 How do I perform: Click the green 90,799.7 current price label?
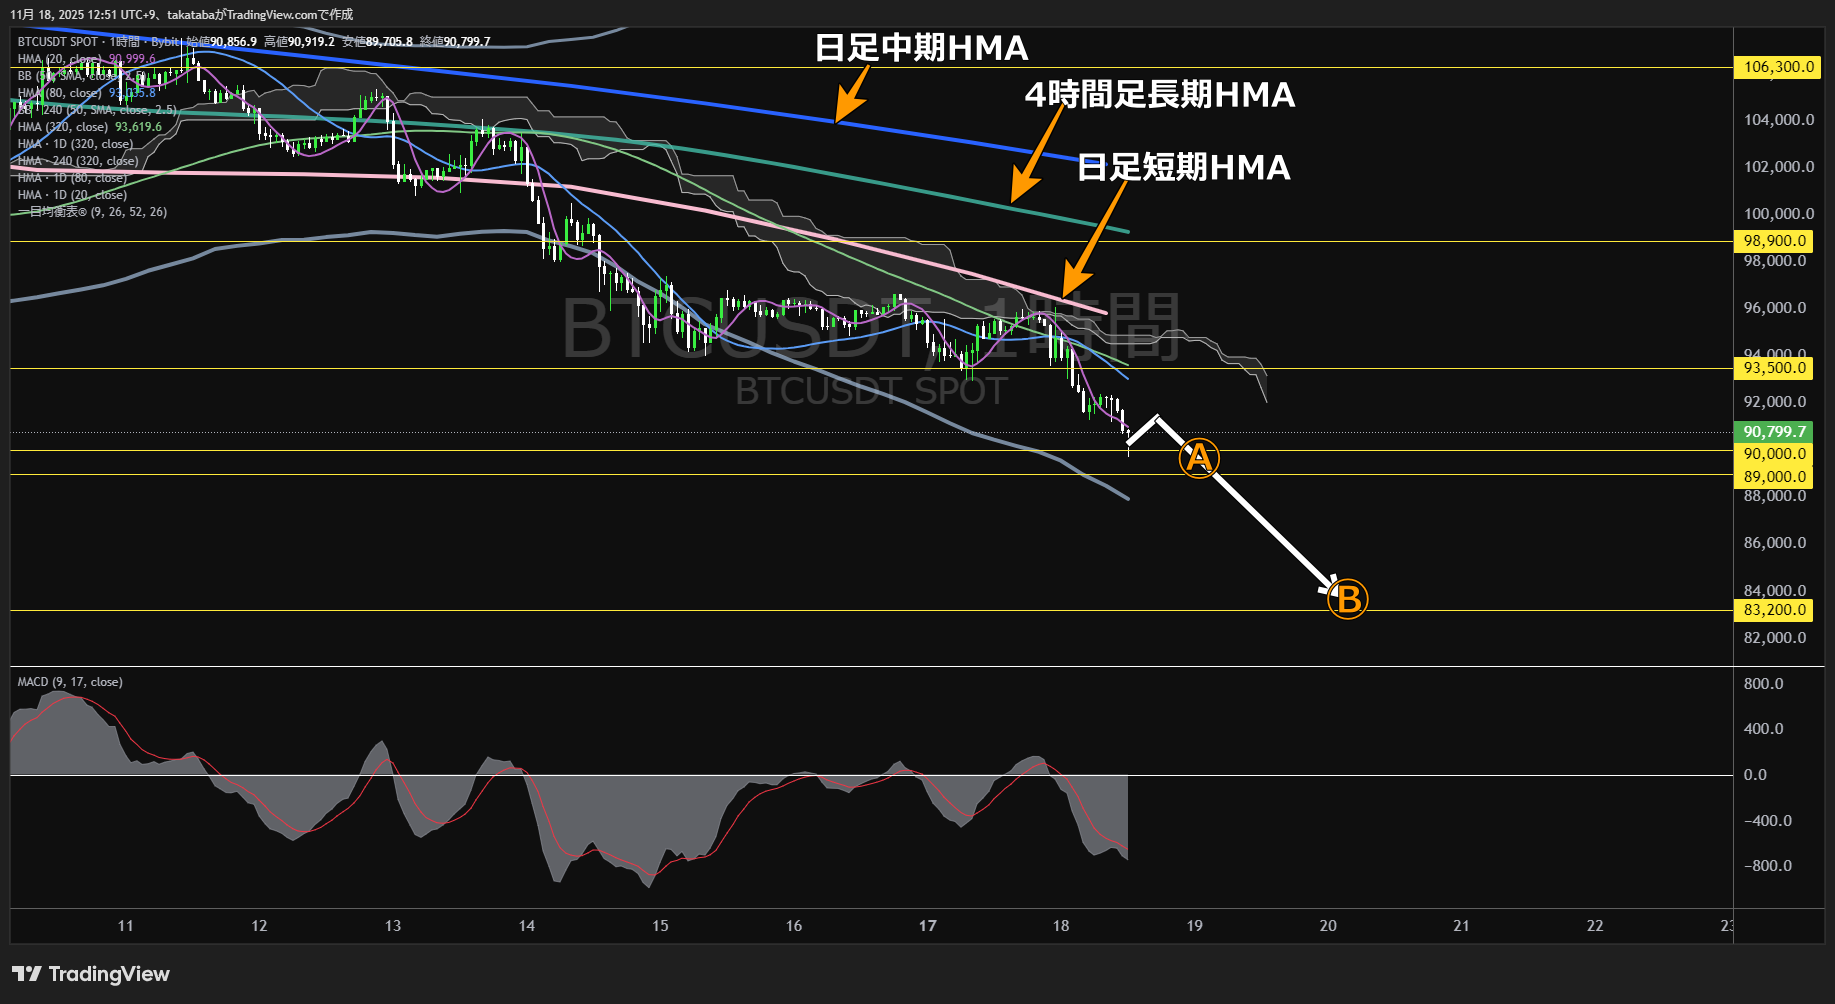[x=1777, y=432]
